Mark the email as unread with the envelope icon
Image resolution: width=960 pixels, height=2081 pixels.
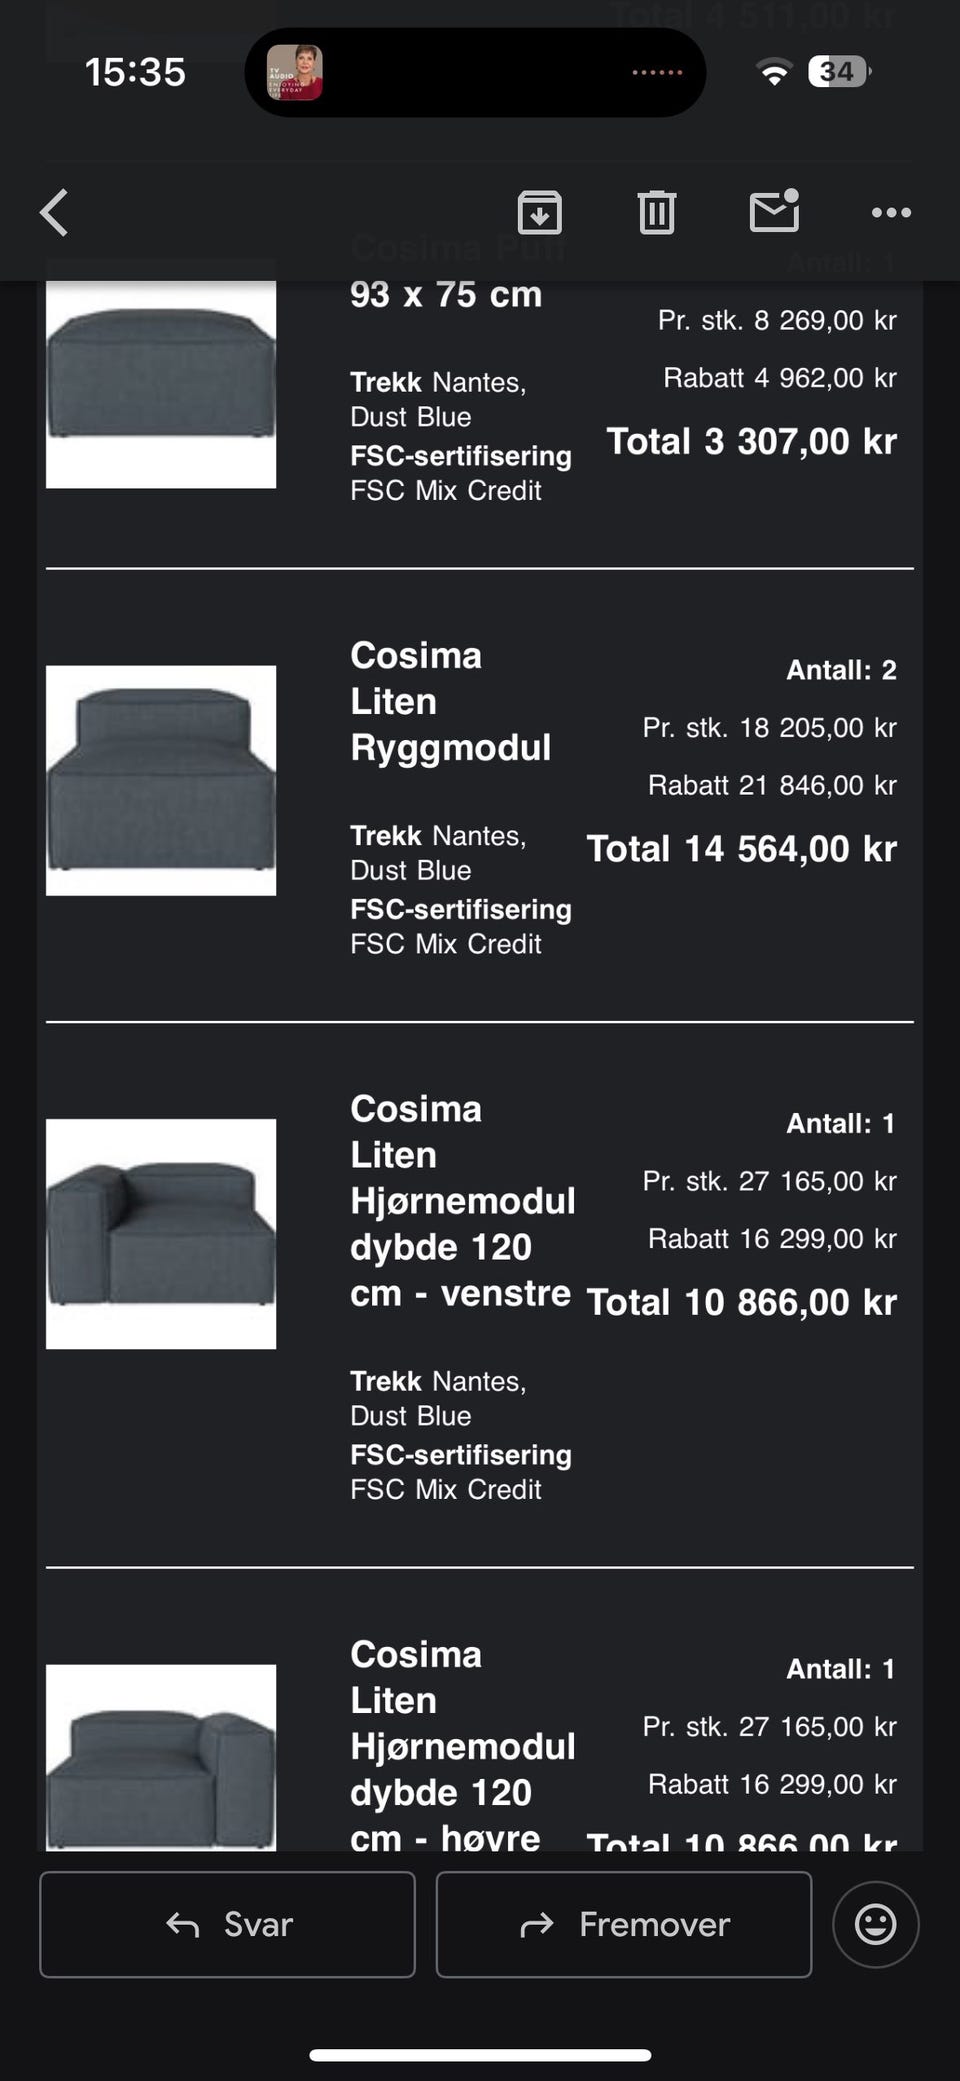pos(774,211)
